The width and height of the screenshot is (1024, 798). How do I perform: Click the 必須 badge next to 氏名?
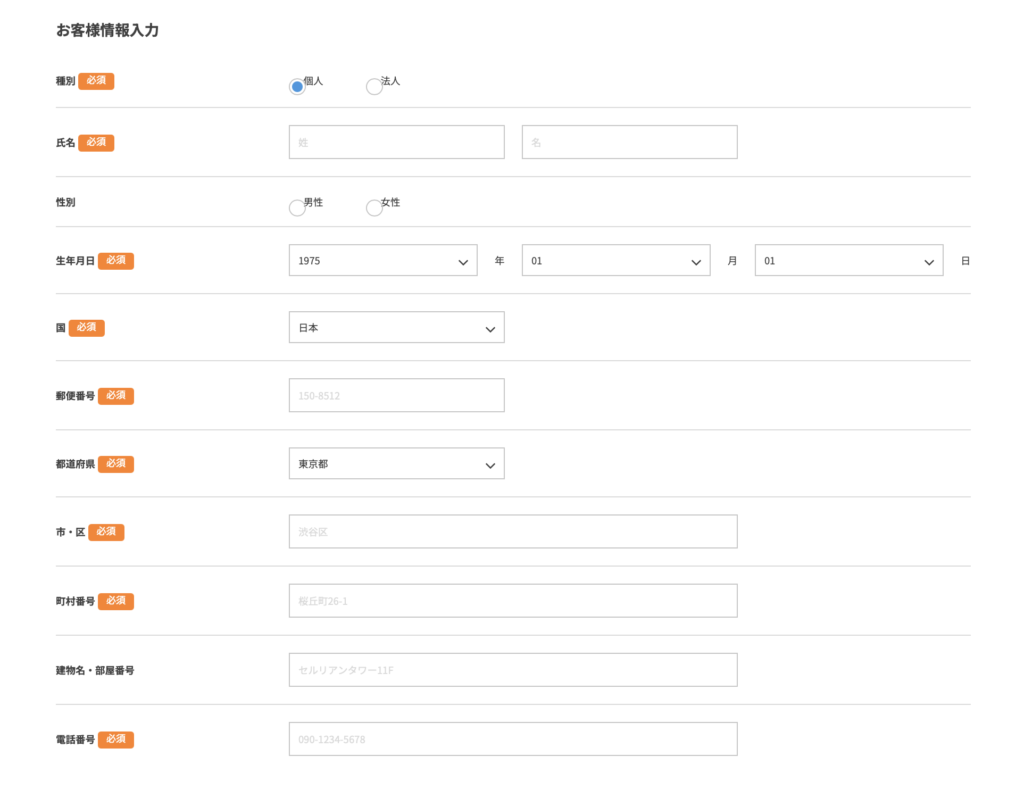[x=96, y=143]
